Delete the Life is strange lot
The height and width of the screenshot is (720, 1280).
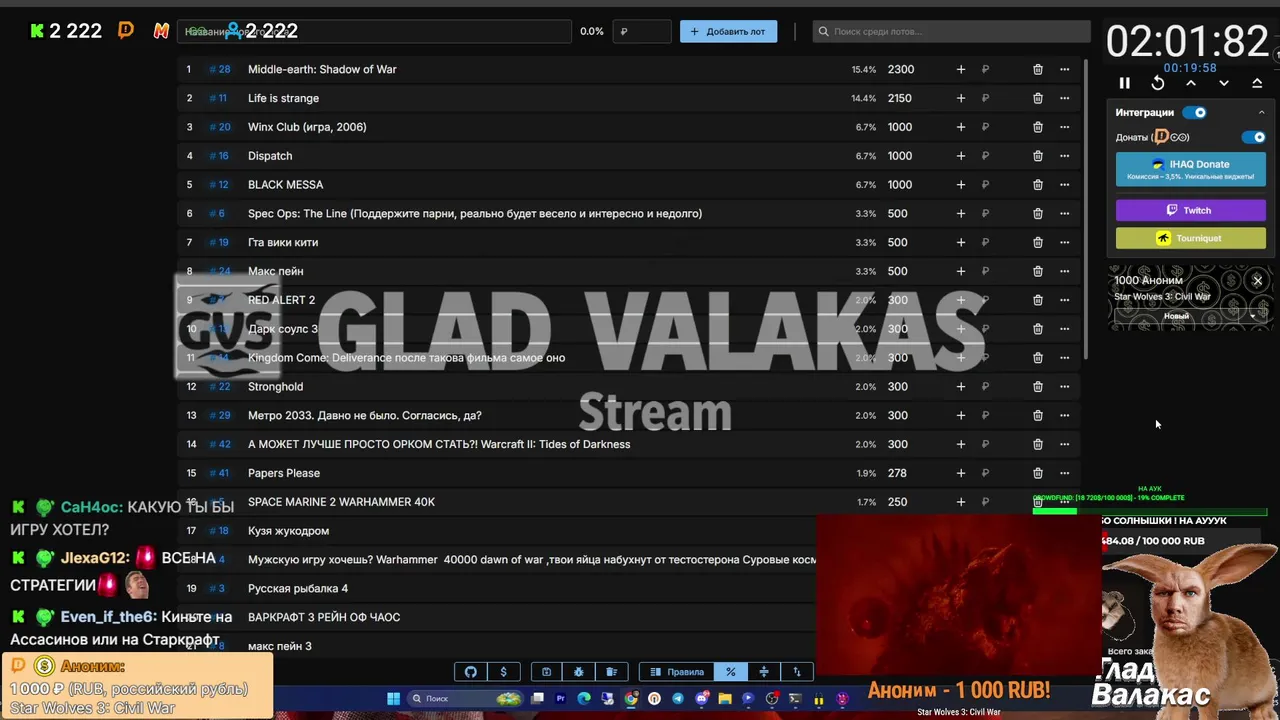[x=1037, y=98]
